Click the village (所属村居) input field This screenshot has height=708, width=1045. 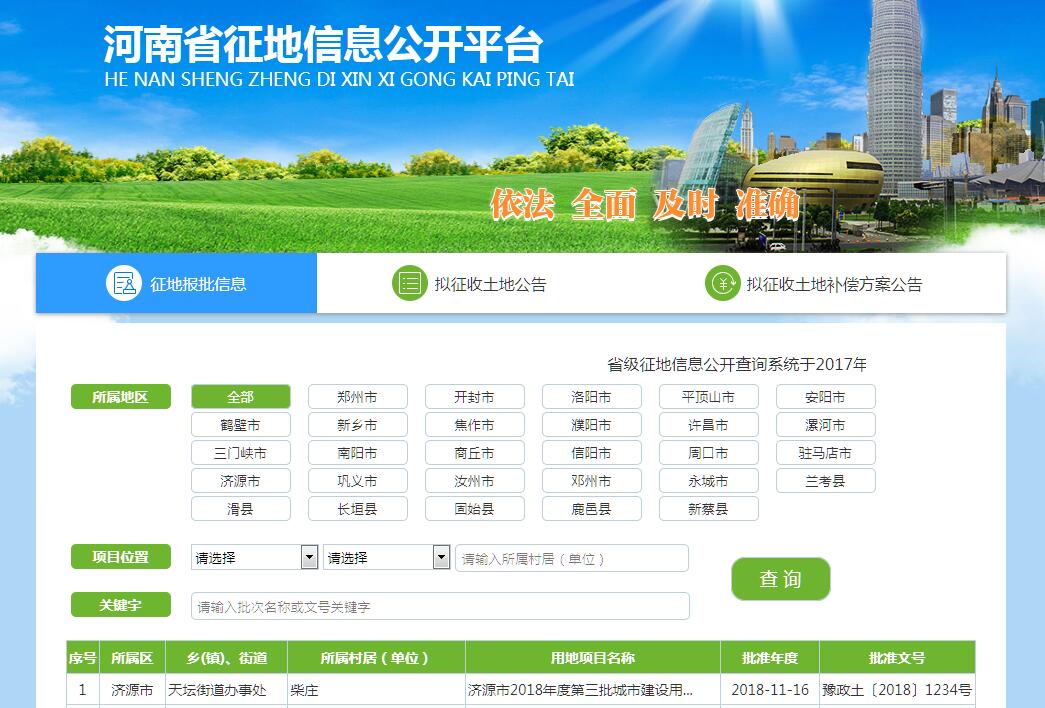[x=571, y=558]
